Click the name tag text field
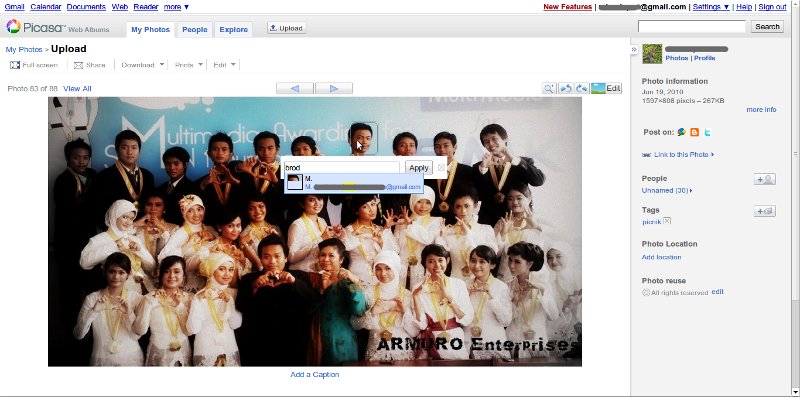Viewport: 800px width, 397px height. 342,167
